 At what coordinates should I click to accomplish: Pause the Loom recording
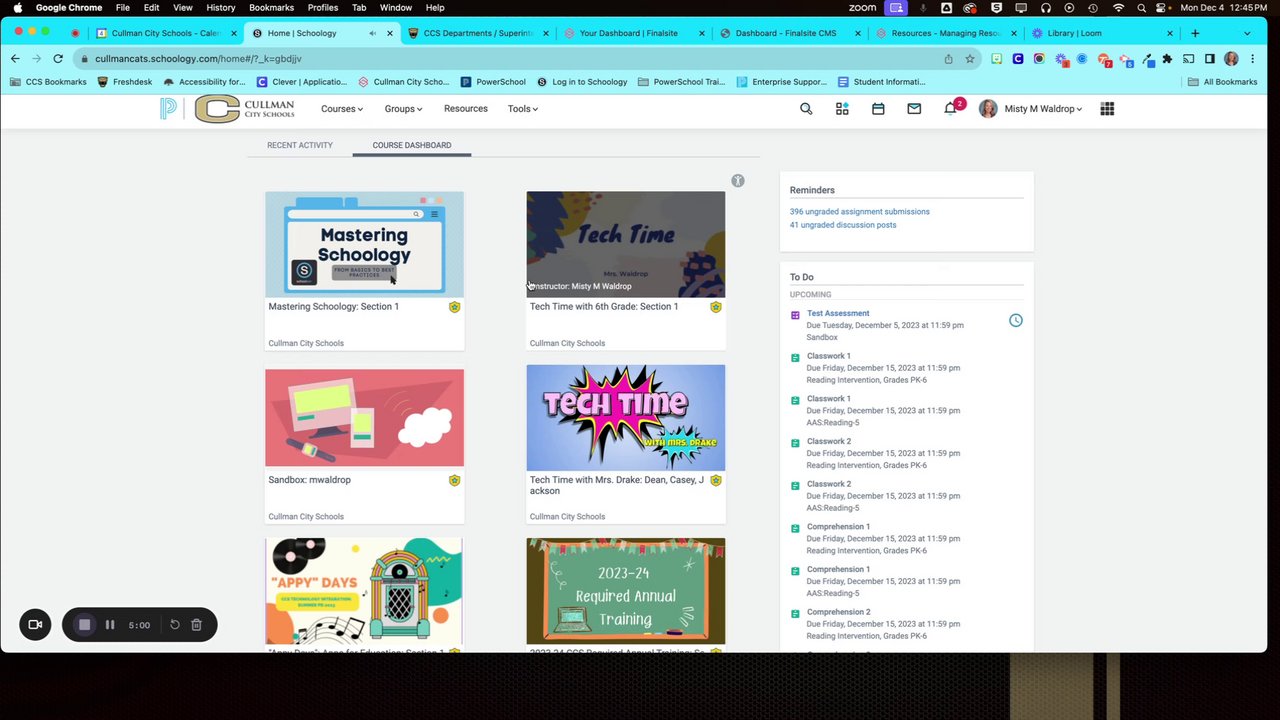pos(110,625)
